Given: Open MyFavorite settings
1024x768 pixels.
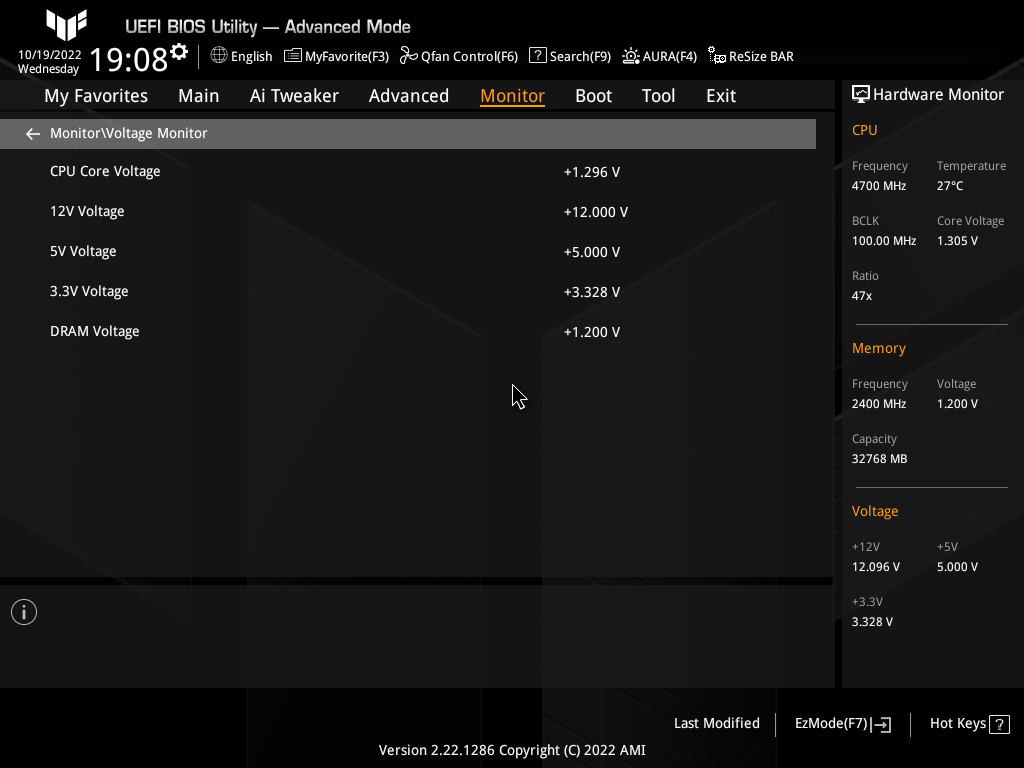Looking at the screenshot, I should pyautogui.click(x=336, y=56).
